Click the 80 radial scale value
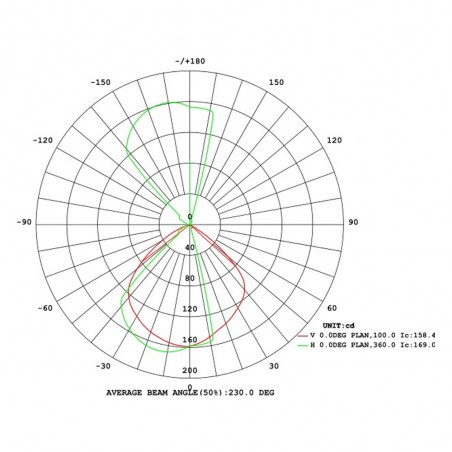This screenshot has height=452, width=452. pyautogui.click(x=190, y=278)
